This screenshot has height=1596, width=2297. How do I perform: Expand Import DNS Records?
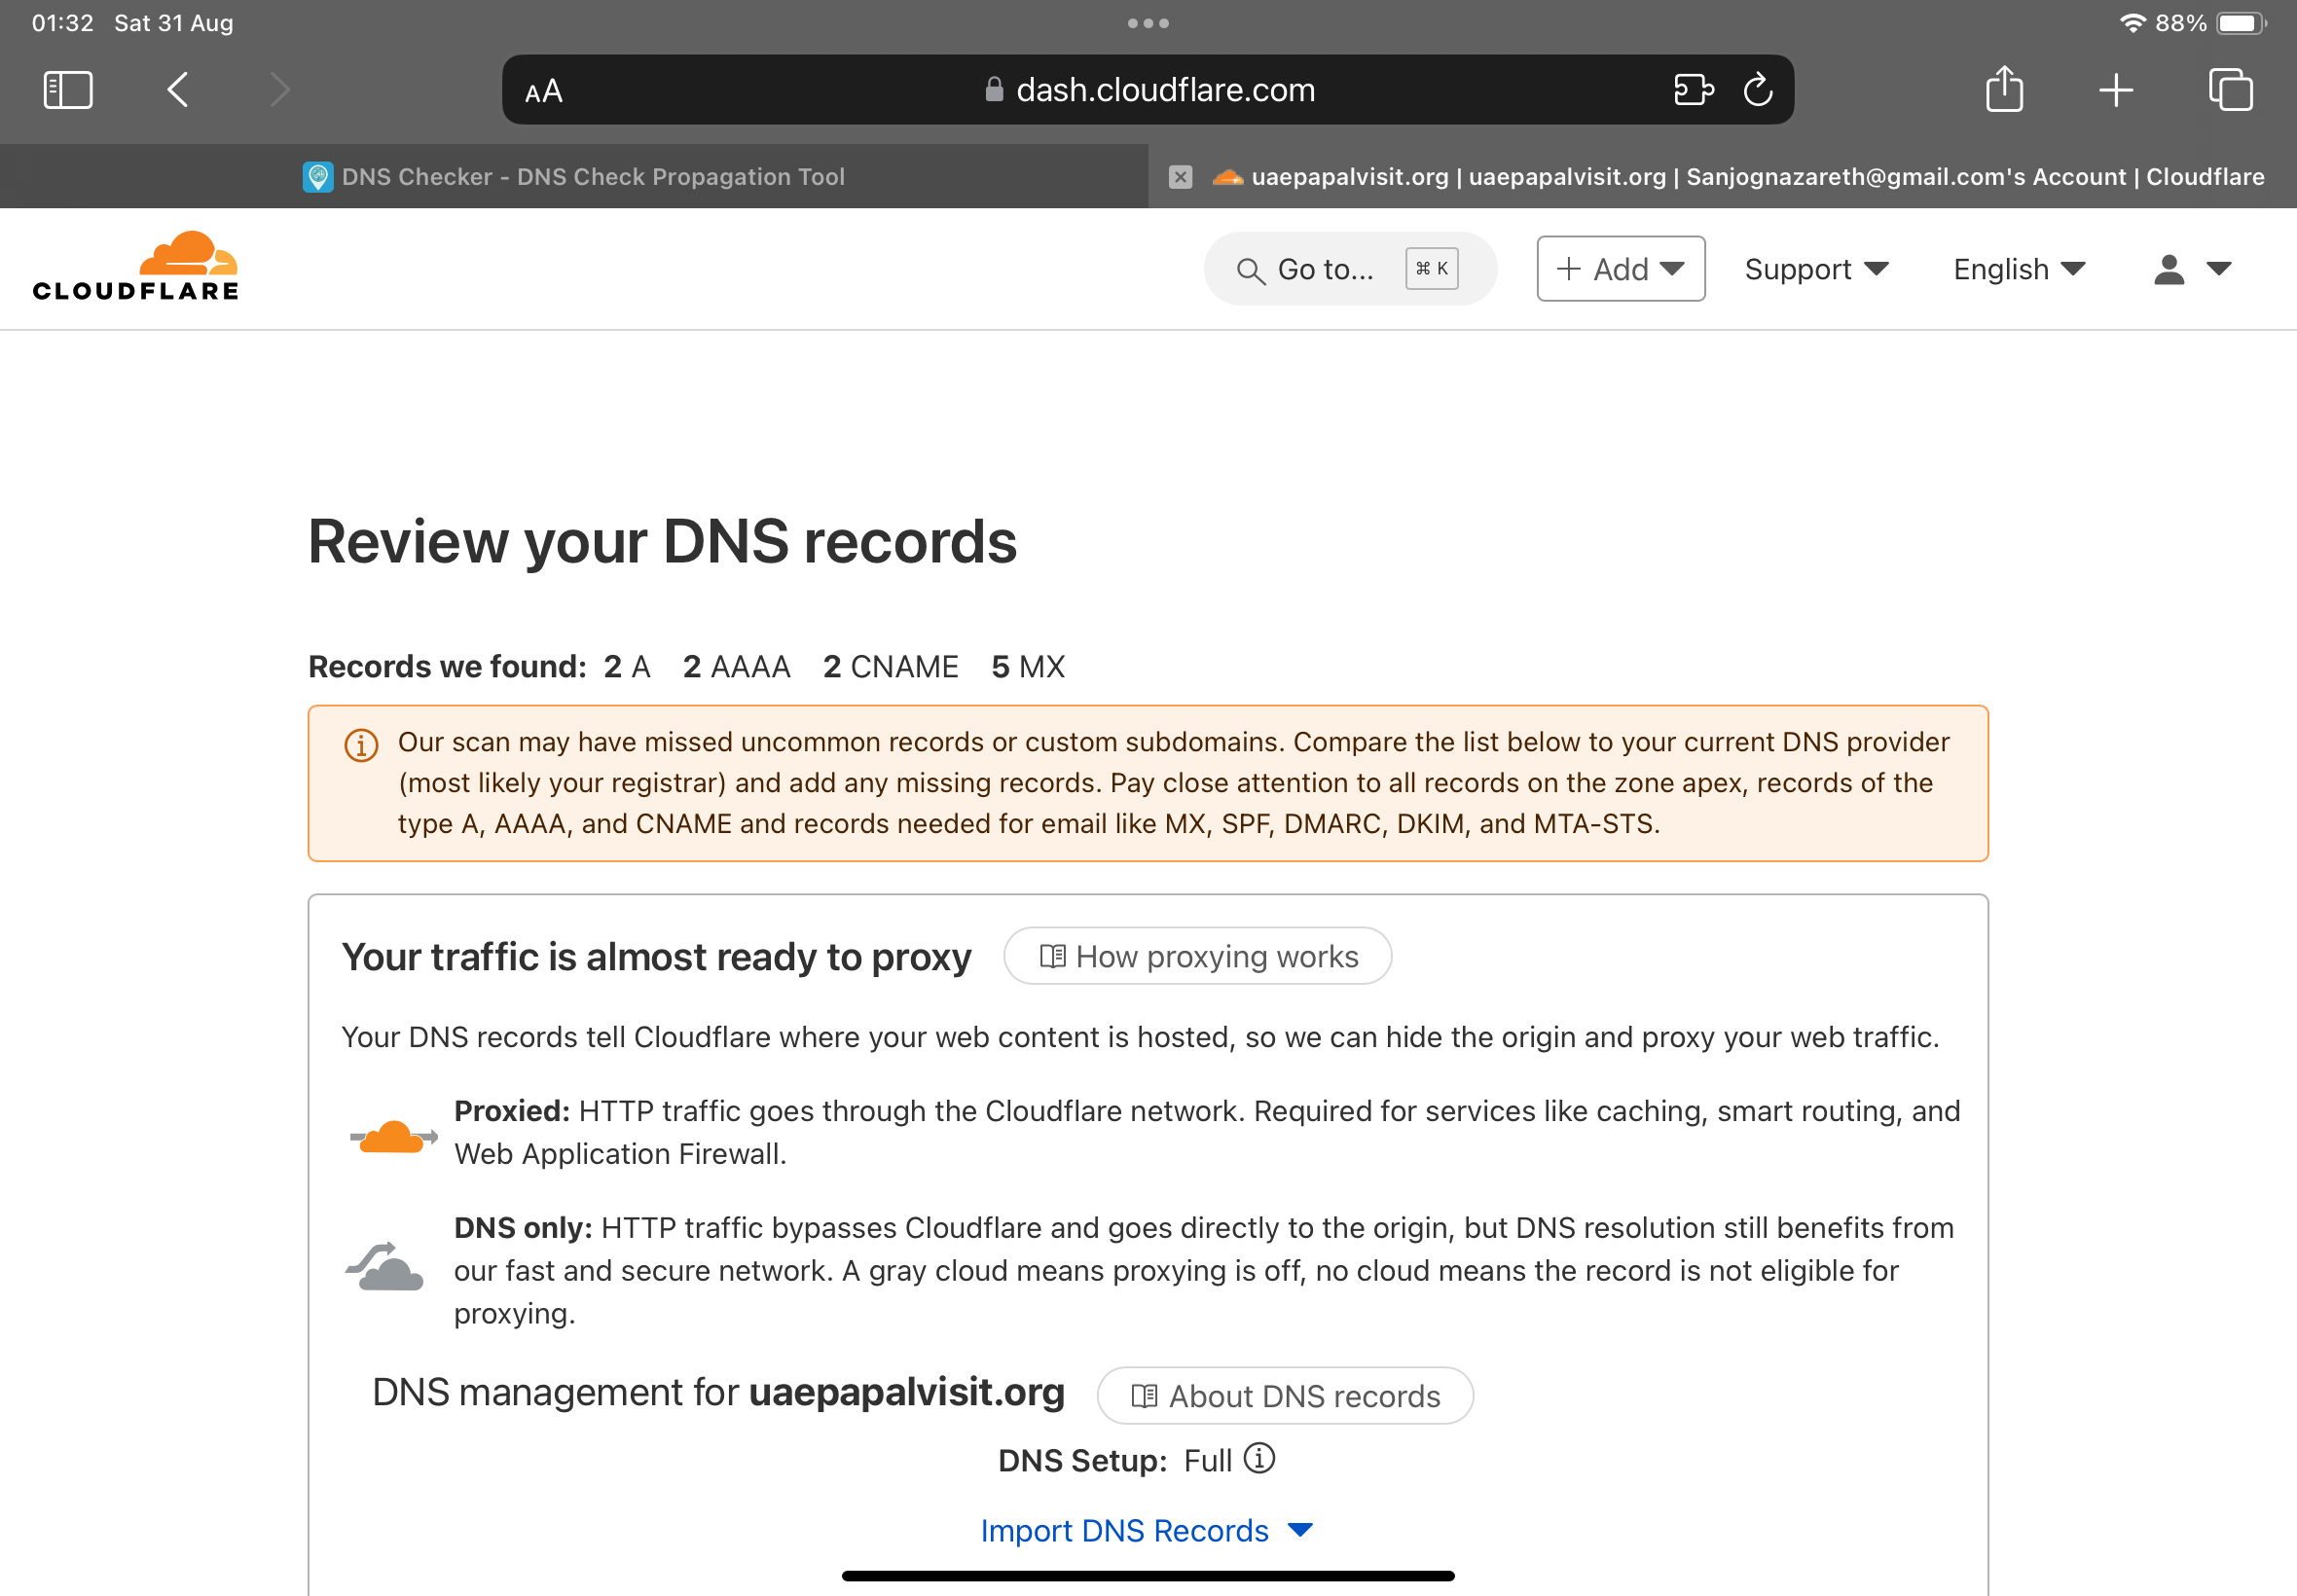1146,1531
